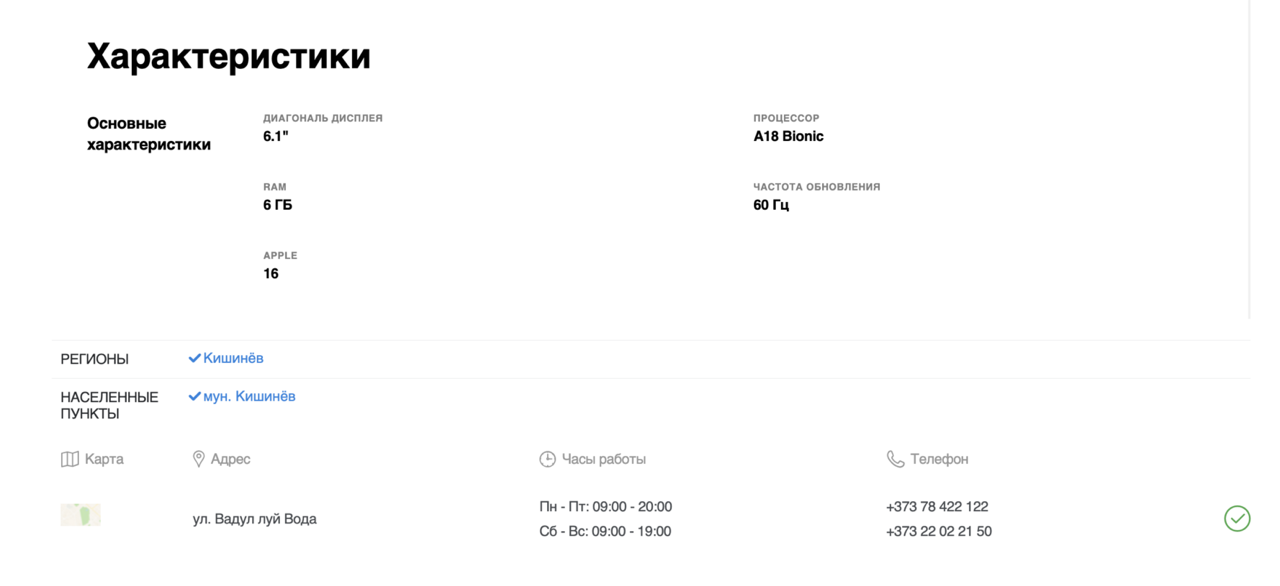This screenshot has width=1280, height=586.
Task: Open the small map thumbnail
Action: (x=81, y=515)
